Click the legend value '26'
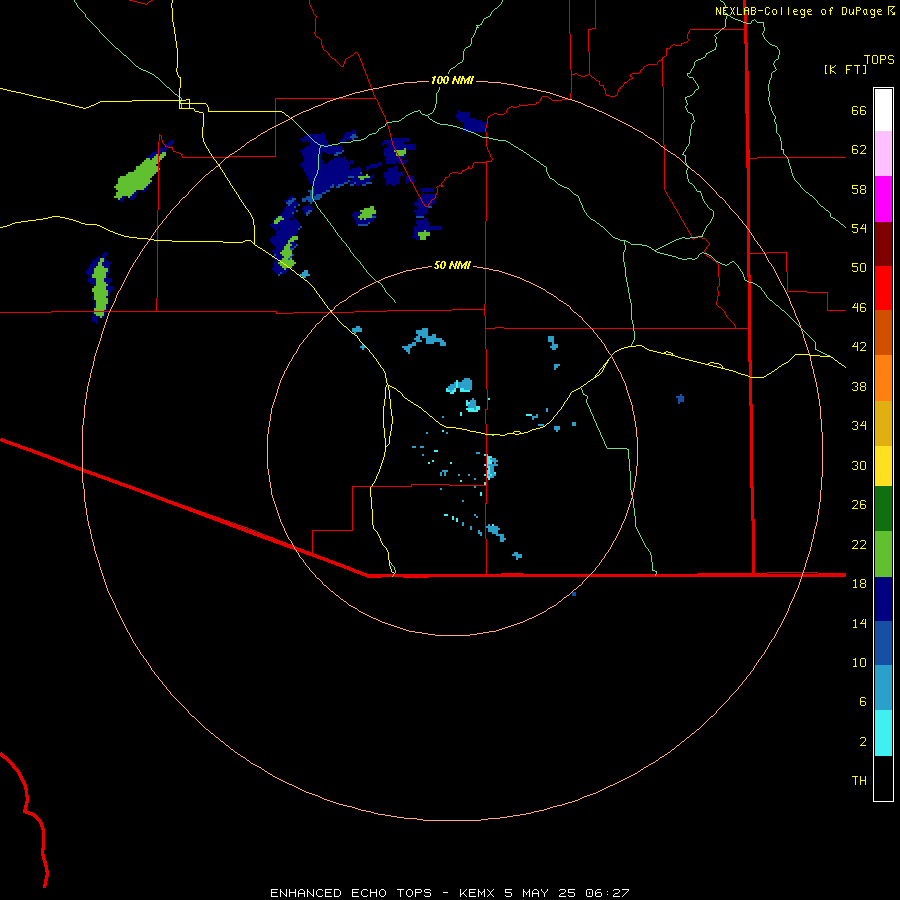 859,505
